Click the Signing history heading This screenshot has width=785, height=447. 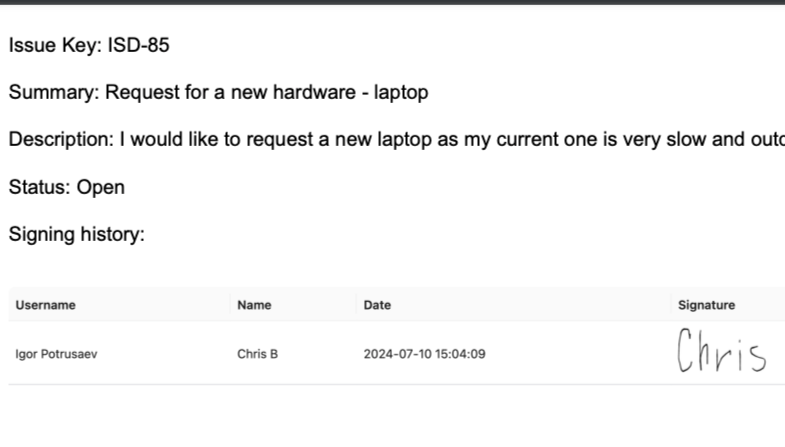click(x=77, y=235)
